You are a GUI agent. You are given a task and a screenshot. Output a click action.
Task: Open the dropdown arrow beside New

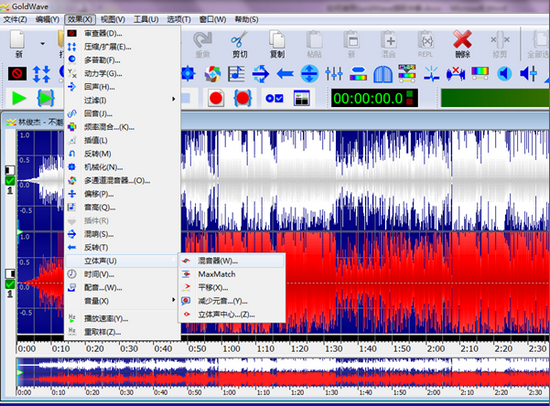(x=42, y=44)
